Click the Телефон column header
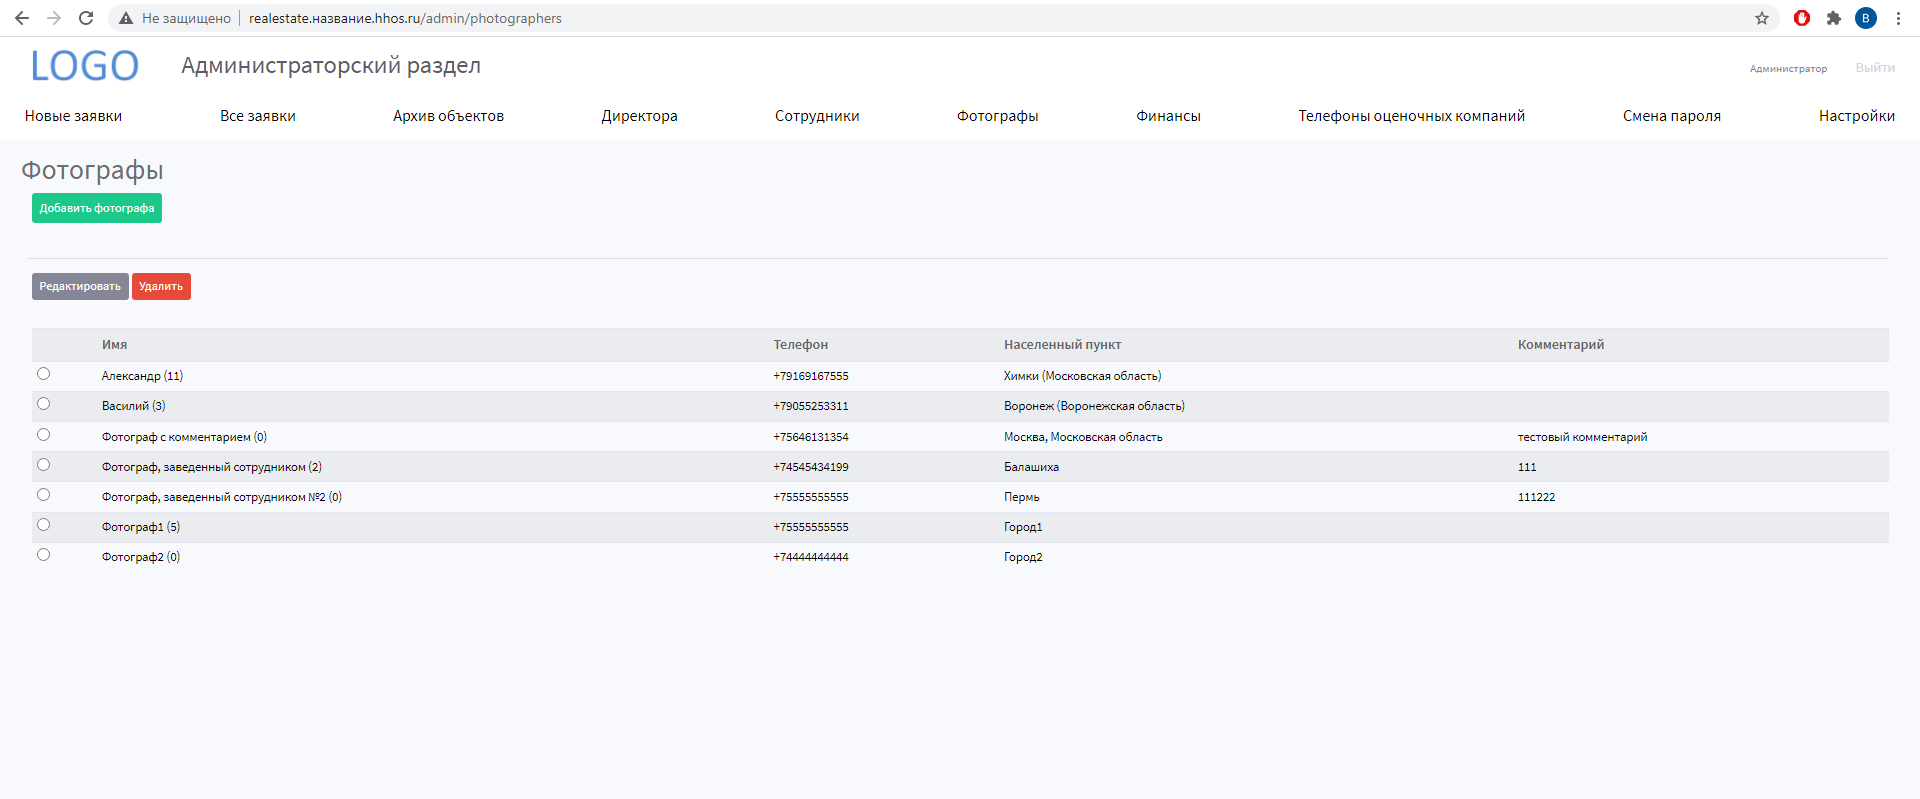1920x799 pixels. (x=800, y=345)
